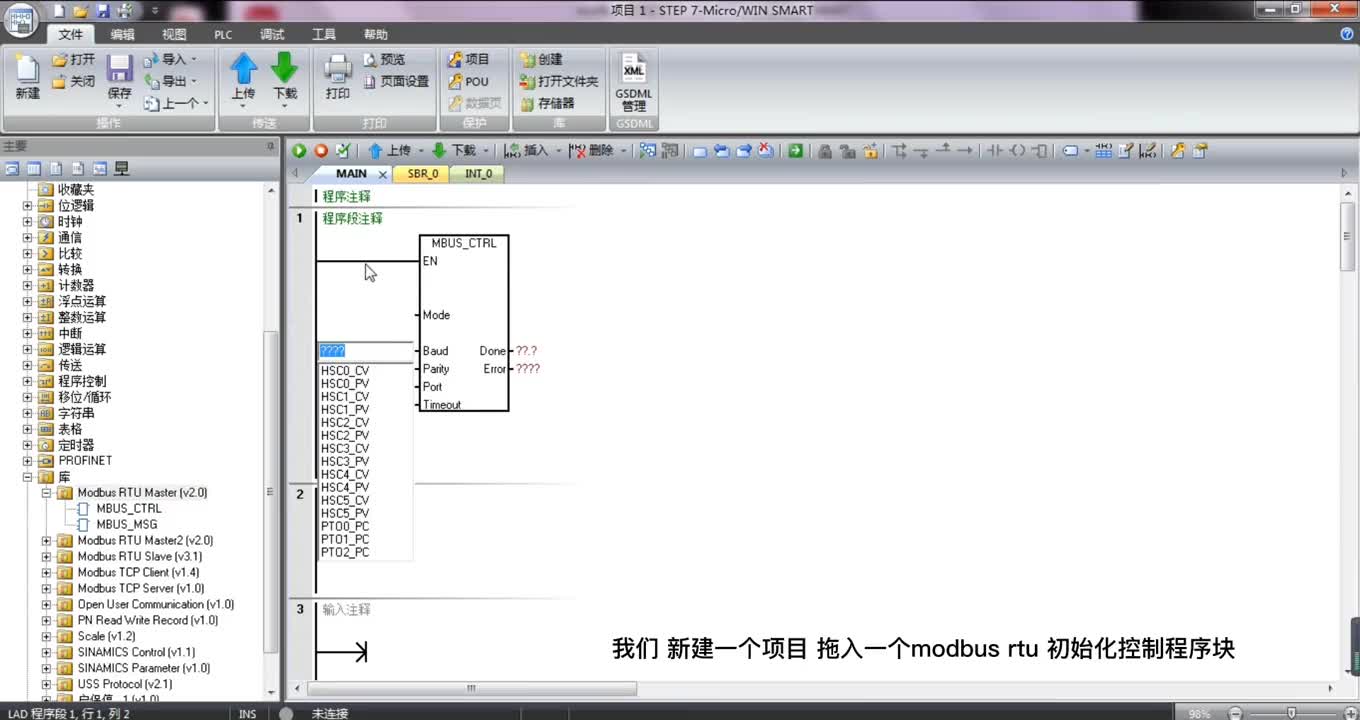Open the SBR_0 editor tab
The image size is (1360, 720).
pyautogui.click(x=422, y=174)
